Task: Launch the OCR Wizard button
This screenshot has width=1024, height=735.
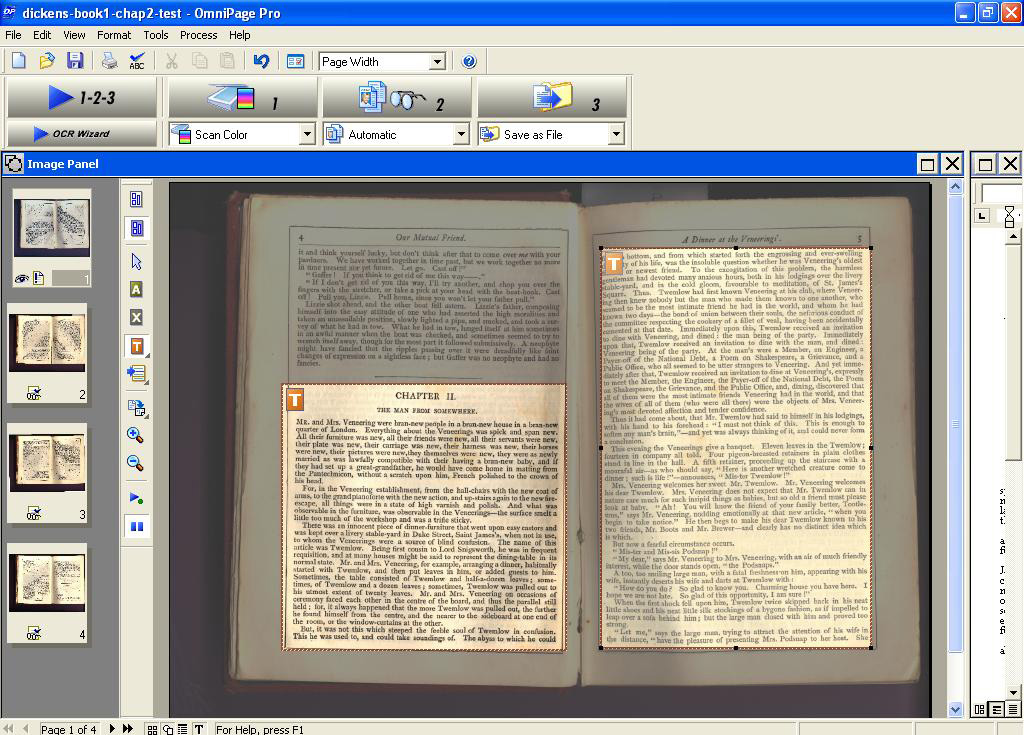Action: 82,133
